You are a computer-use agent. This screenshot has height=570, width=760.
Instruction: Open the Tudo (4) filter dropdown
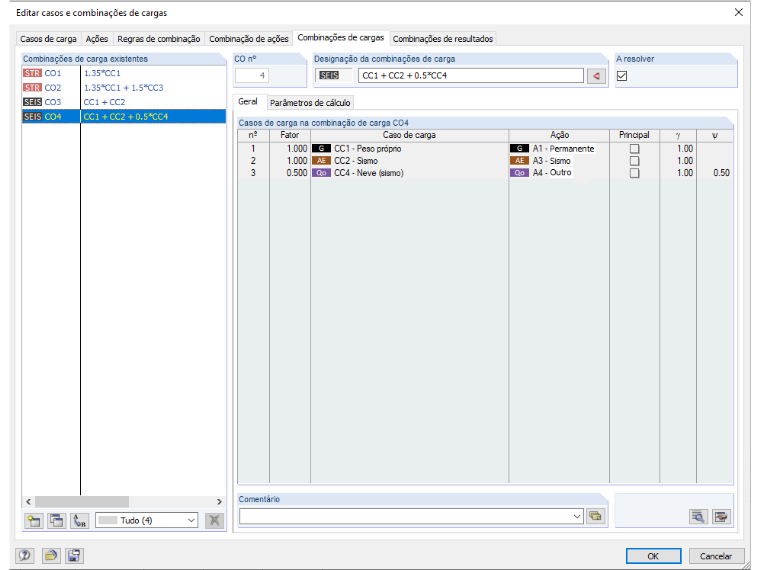(x=146, y=521)
